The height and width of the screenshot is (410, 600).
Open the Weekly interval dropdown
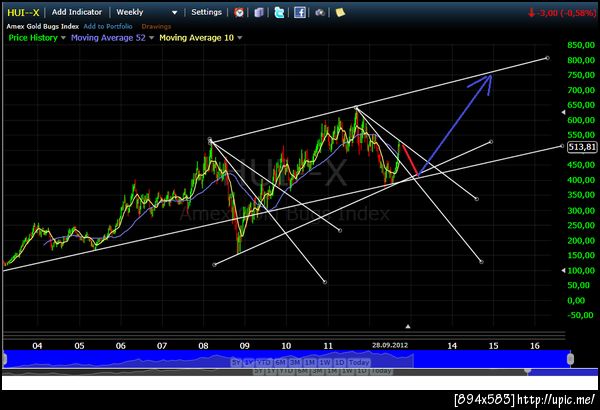[147, 12]
